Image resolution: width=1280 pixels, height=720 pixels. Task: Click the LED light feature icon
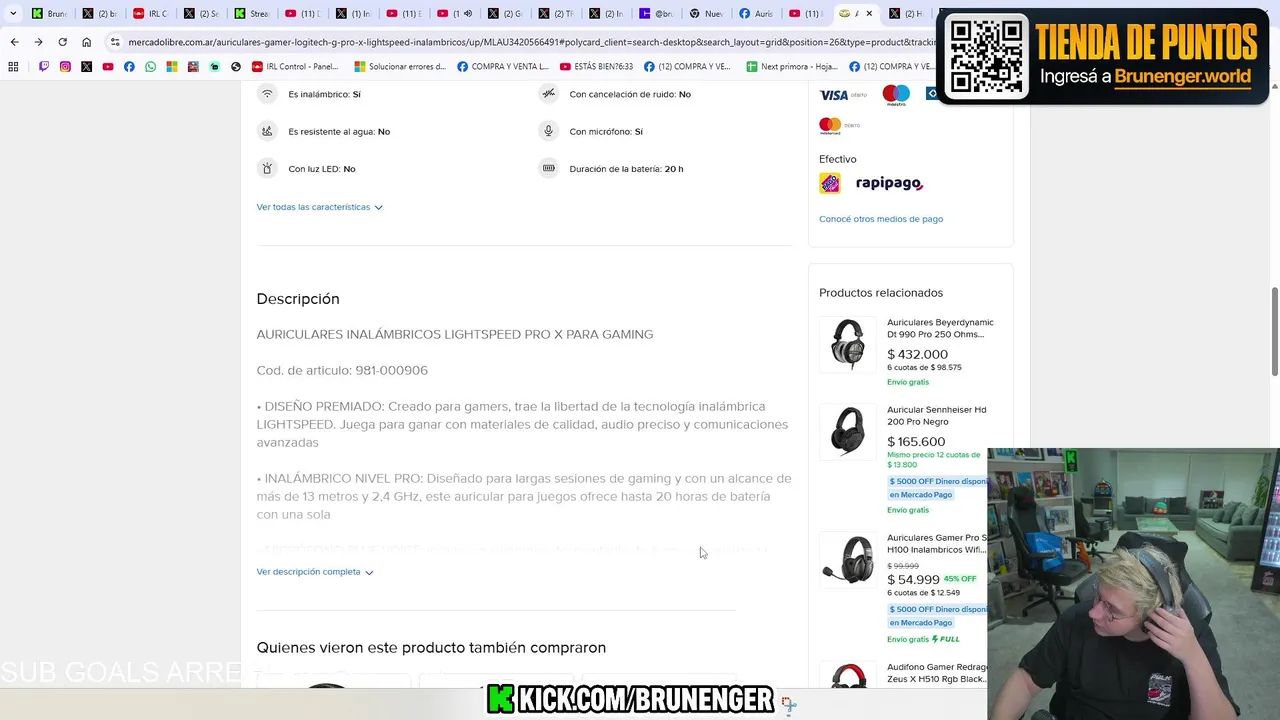click(x=267, y=168)
